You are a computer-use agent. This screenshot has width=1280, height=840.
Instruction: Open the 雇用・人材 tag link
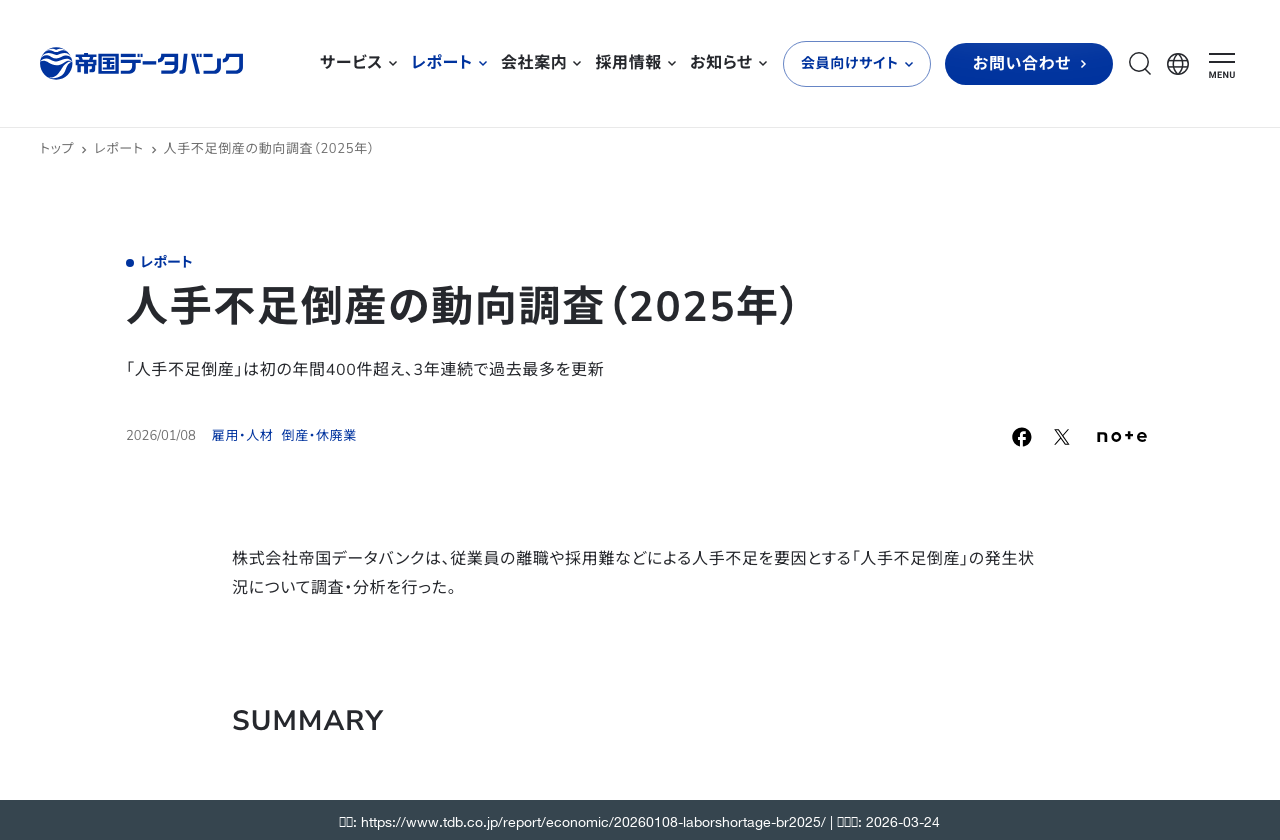tap(242, 434)
